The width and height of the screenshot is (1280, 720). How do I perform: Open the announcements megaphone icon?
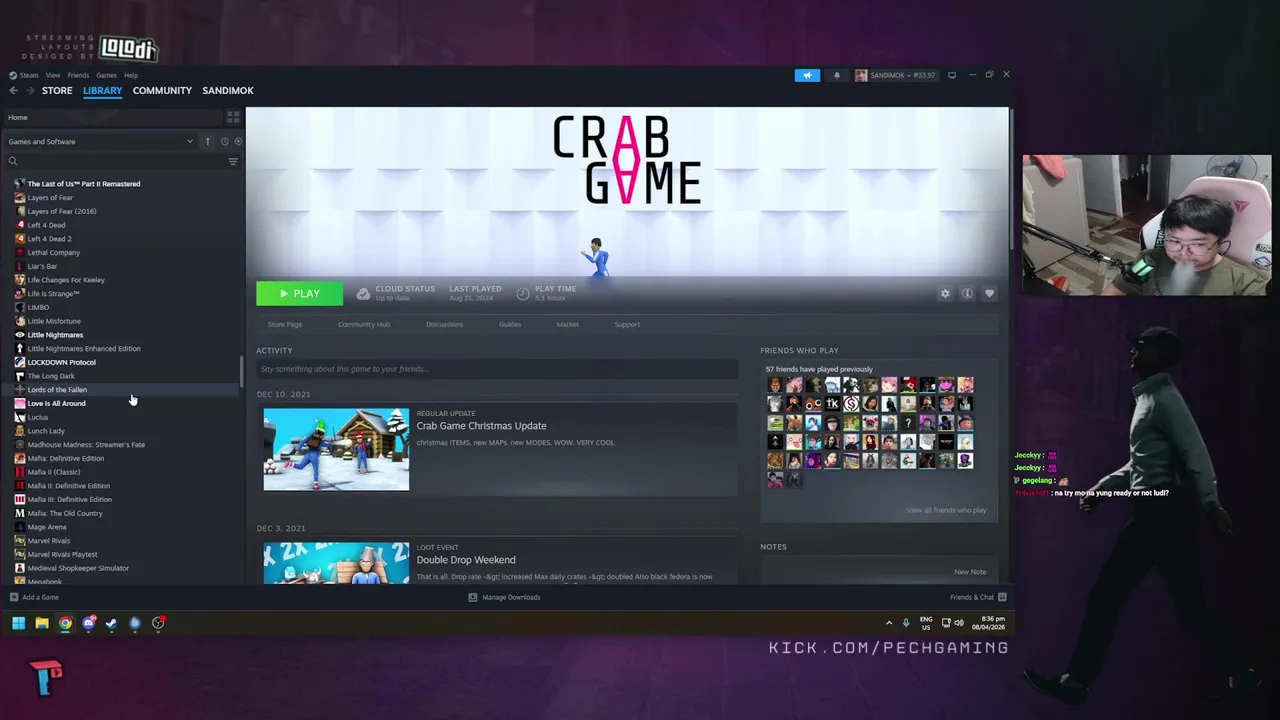click(807, 75)
